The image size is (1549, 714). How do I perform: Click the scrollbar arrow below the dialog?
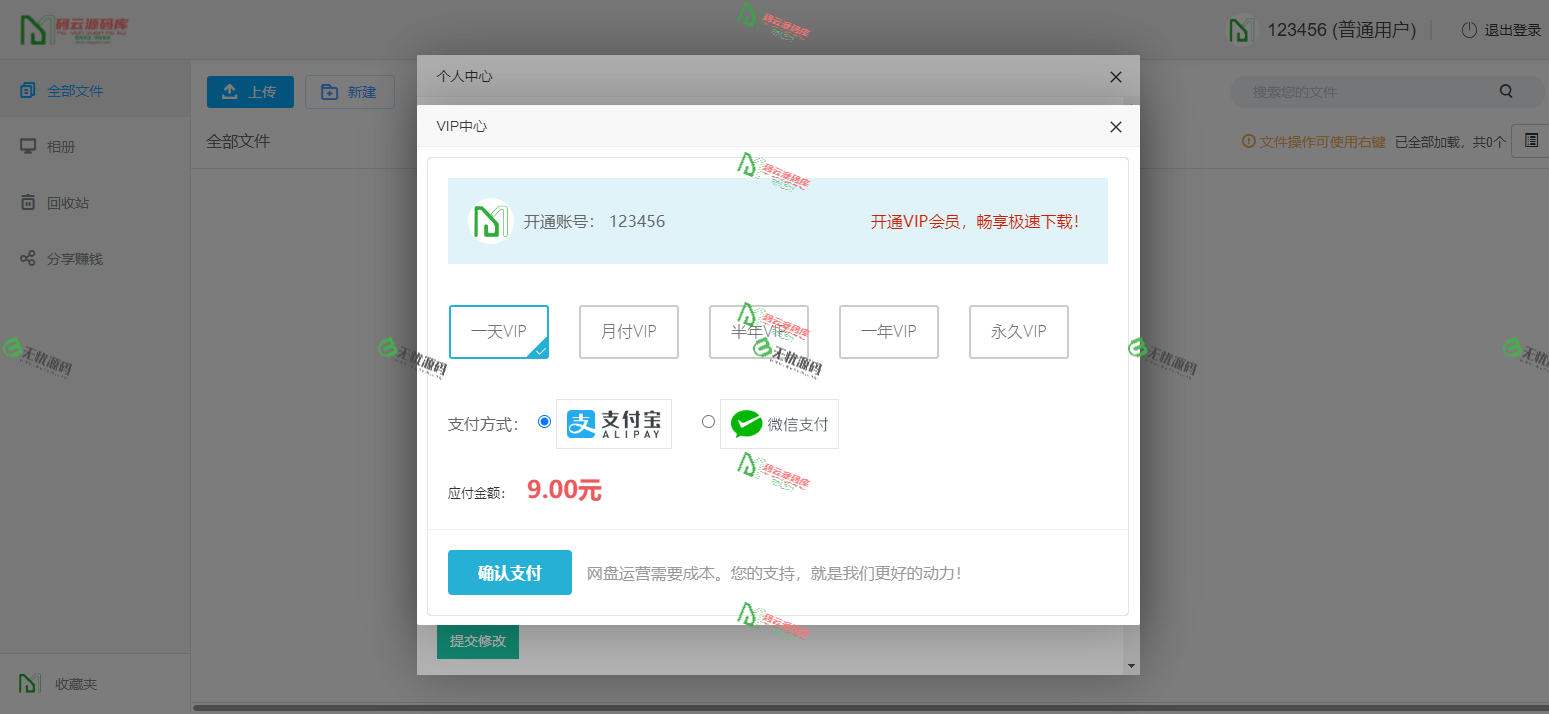coord(1131,665)
